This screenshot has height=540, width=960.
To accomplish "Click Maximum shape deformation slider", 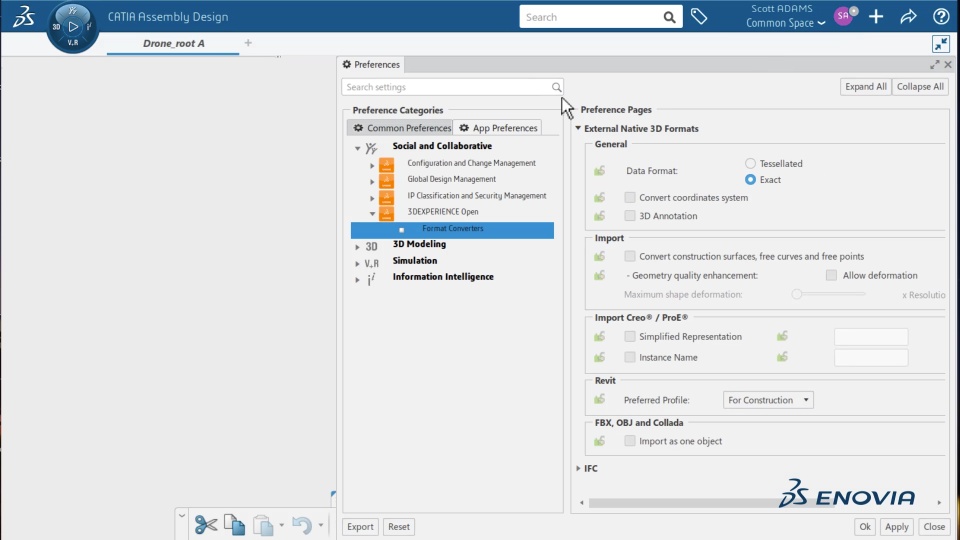I will point(828,294).
